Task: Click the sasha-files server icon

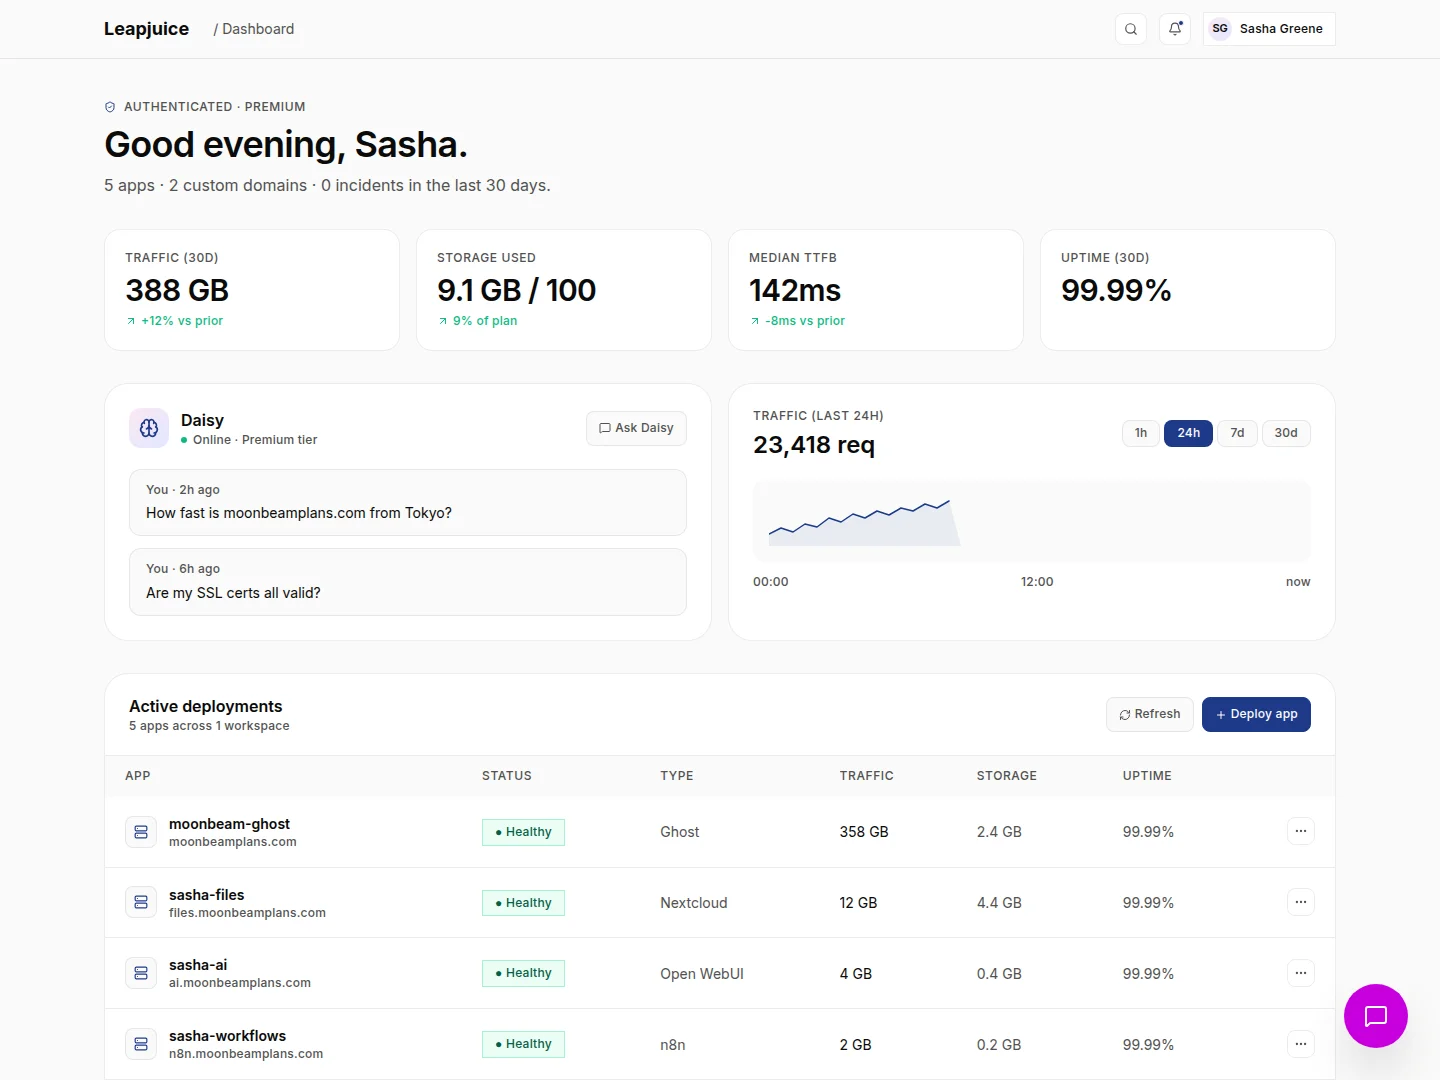Action: pyautogui.click(x=141, y=902)
